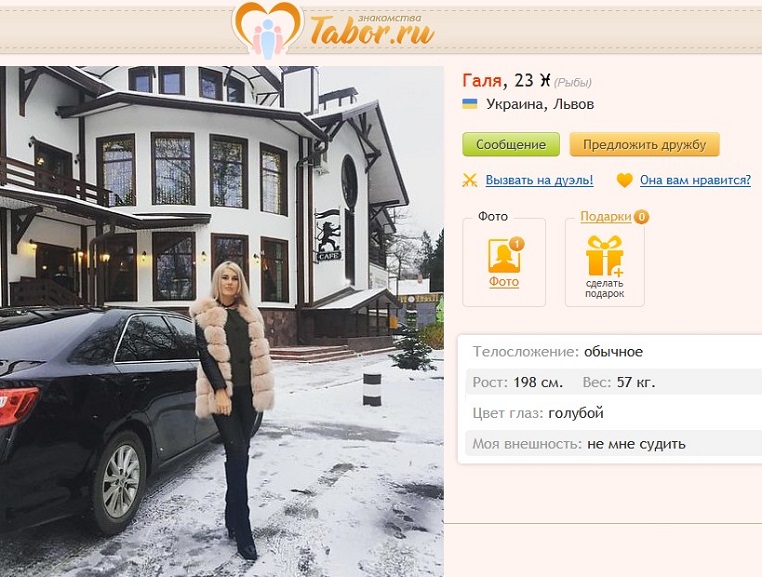Send a message with Сообщение button
762x577 pixels.
[x=511, y=144]
